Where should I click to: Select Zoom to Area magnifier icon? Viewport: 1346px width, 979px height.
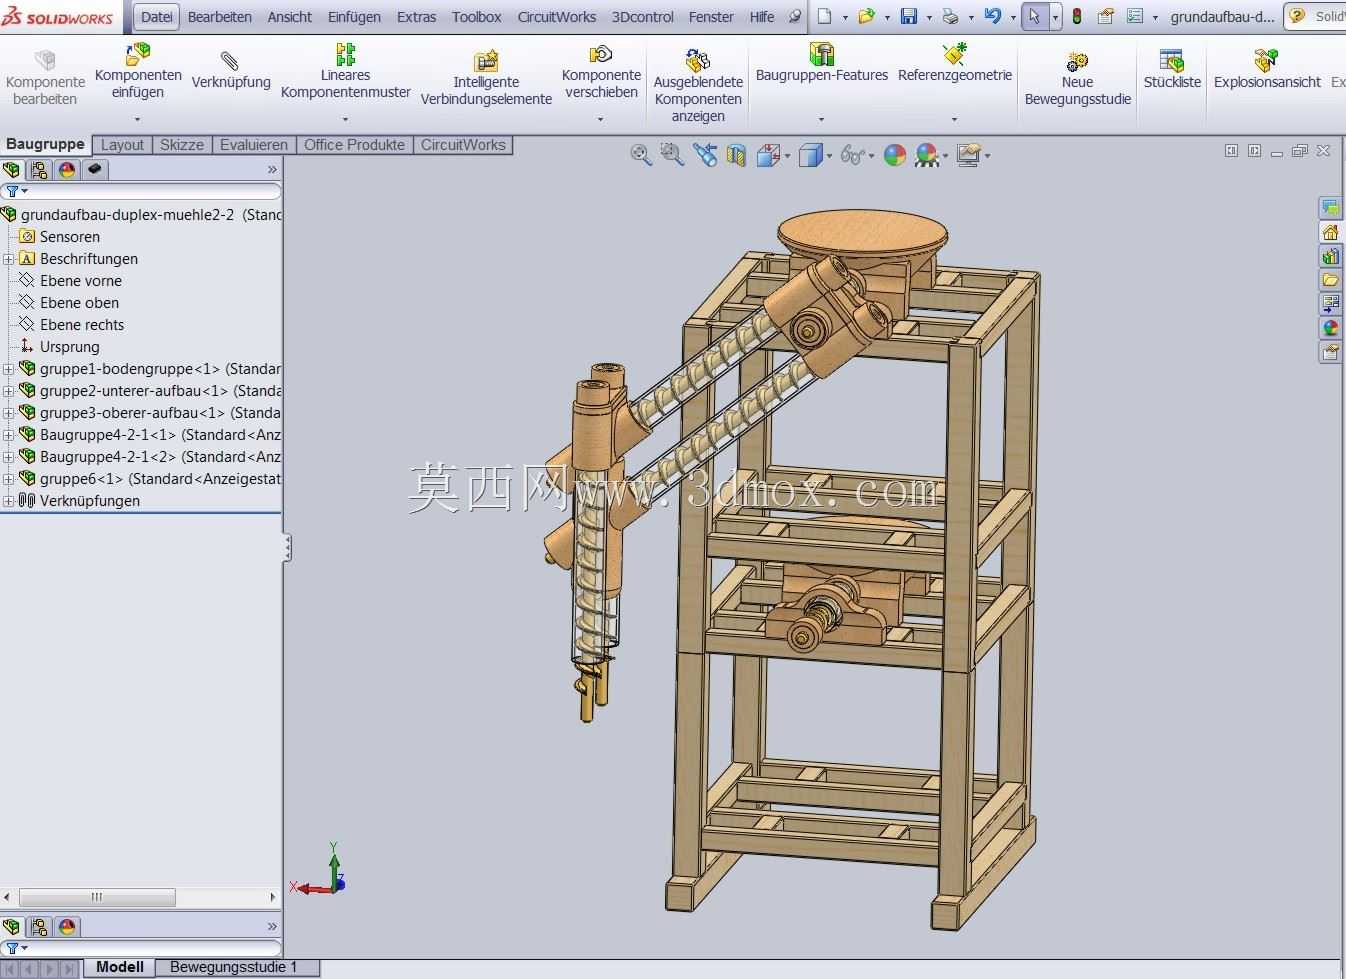(x=672, y=155)
